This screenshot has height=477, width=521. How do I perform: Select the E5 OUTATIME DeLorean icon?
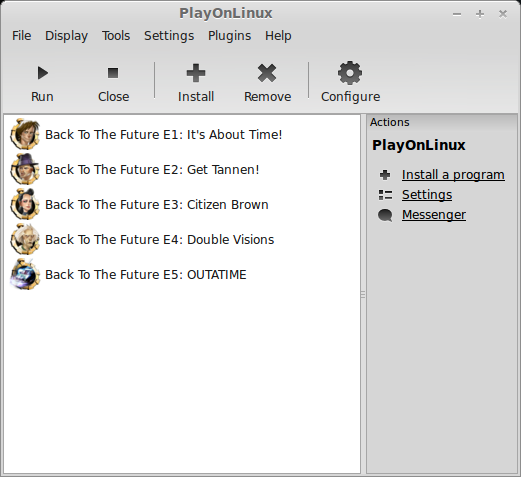point(25,274)
